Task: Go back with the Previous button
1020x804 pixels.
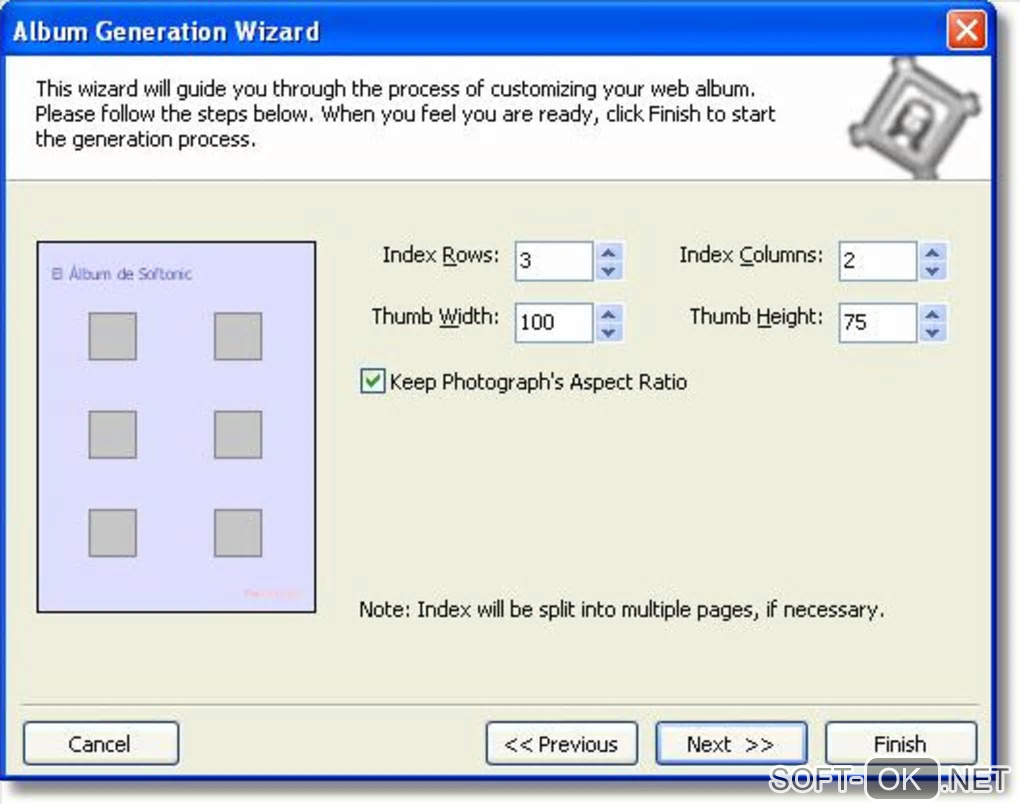Action: (561, 743)
